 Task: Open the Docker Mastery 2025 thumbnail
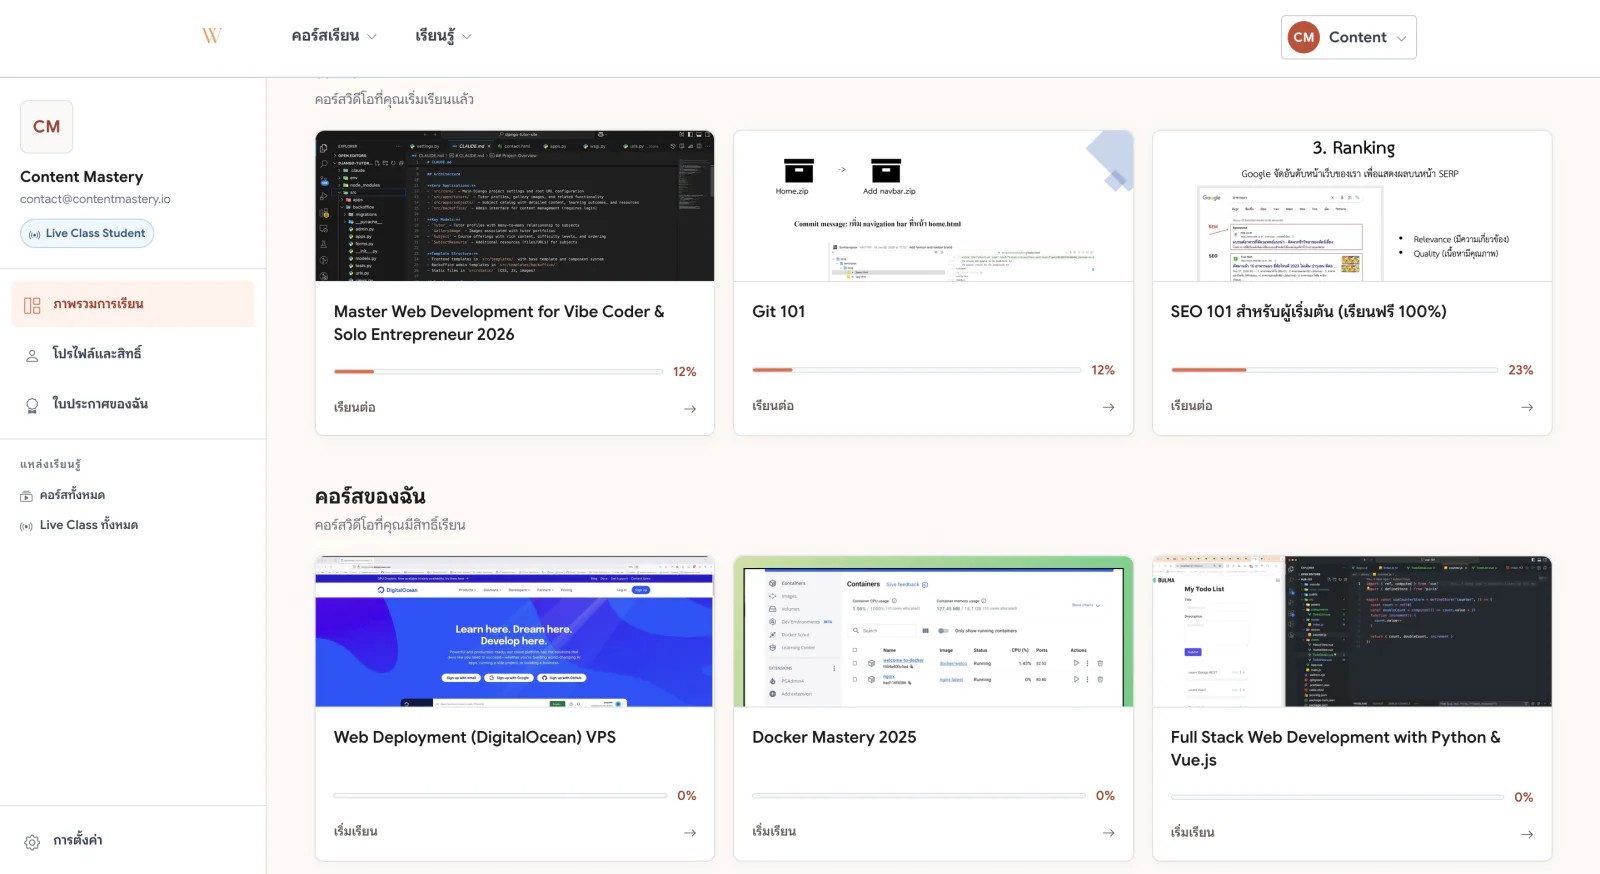(x=933, y=632)
